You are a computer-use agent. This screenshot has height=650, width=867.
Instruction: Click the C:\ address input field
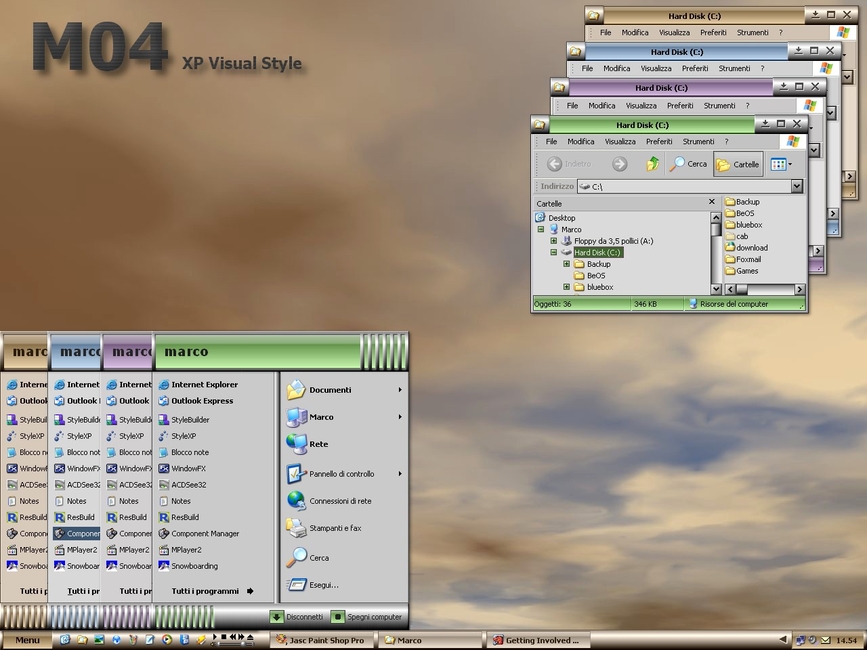pyautogui.click(x=685, y=186)
